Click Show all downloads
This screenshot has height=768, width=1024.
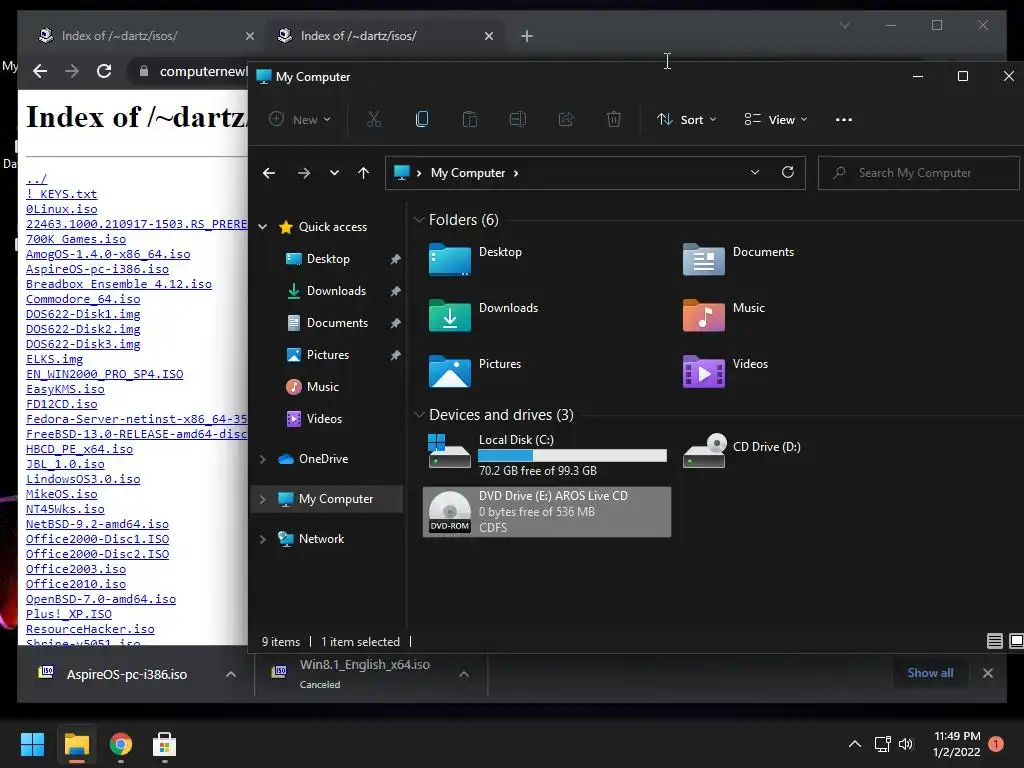[930, 673]
